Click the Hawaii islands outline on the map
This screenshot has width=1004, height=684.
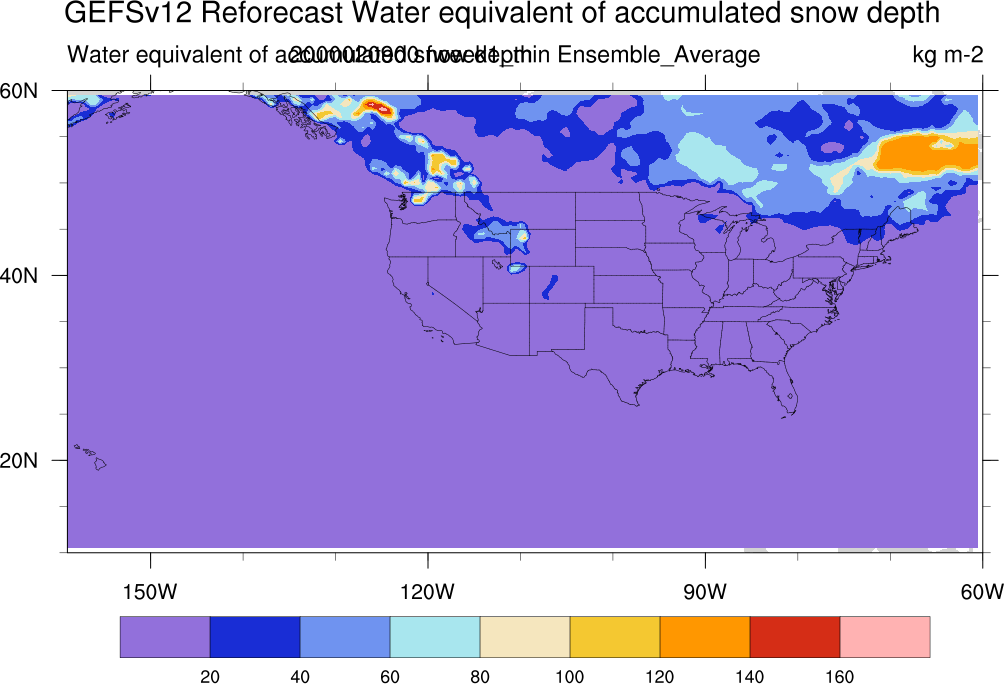91,457
